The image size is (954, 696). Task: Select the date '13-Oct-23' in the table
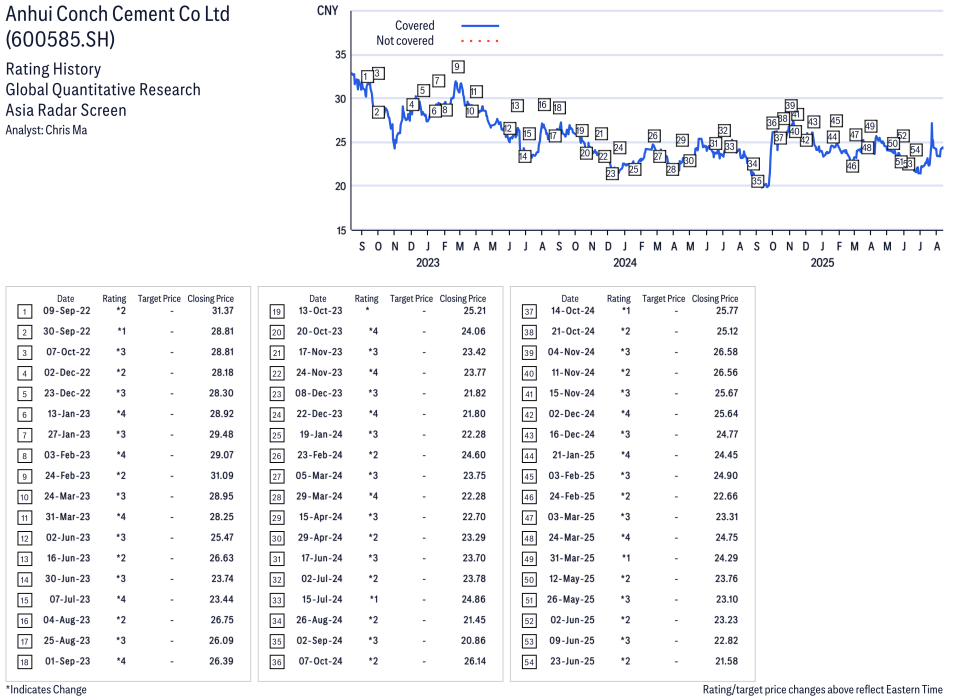(x=320, y=311)
